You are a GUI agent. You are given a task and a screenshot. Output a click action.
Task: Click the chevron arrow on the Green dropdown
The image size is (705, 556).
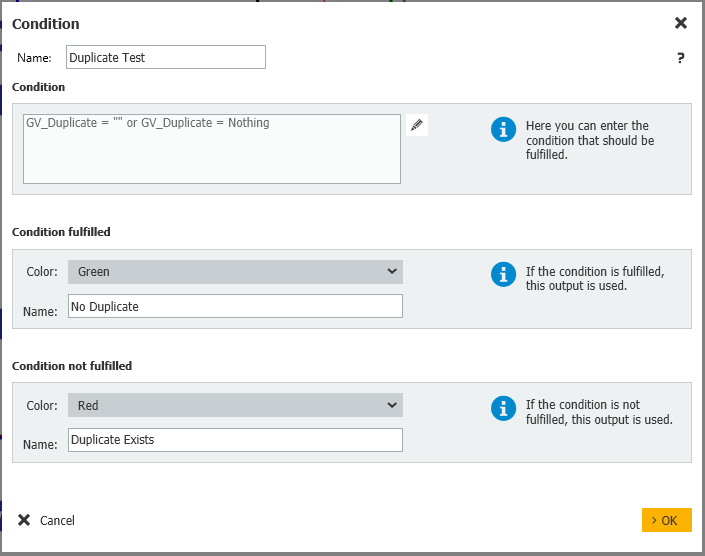point(391,272)
